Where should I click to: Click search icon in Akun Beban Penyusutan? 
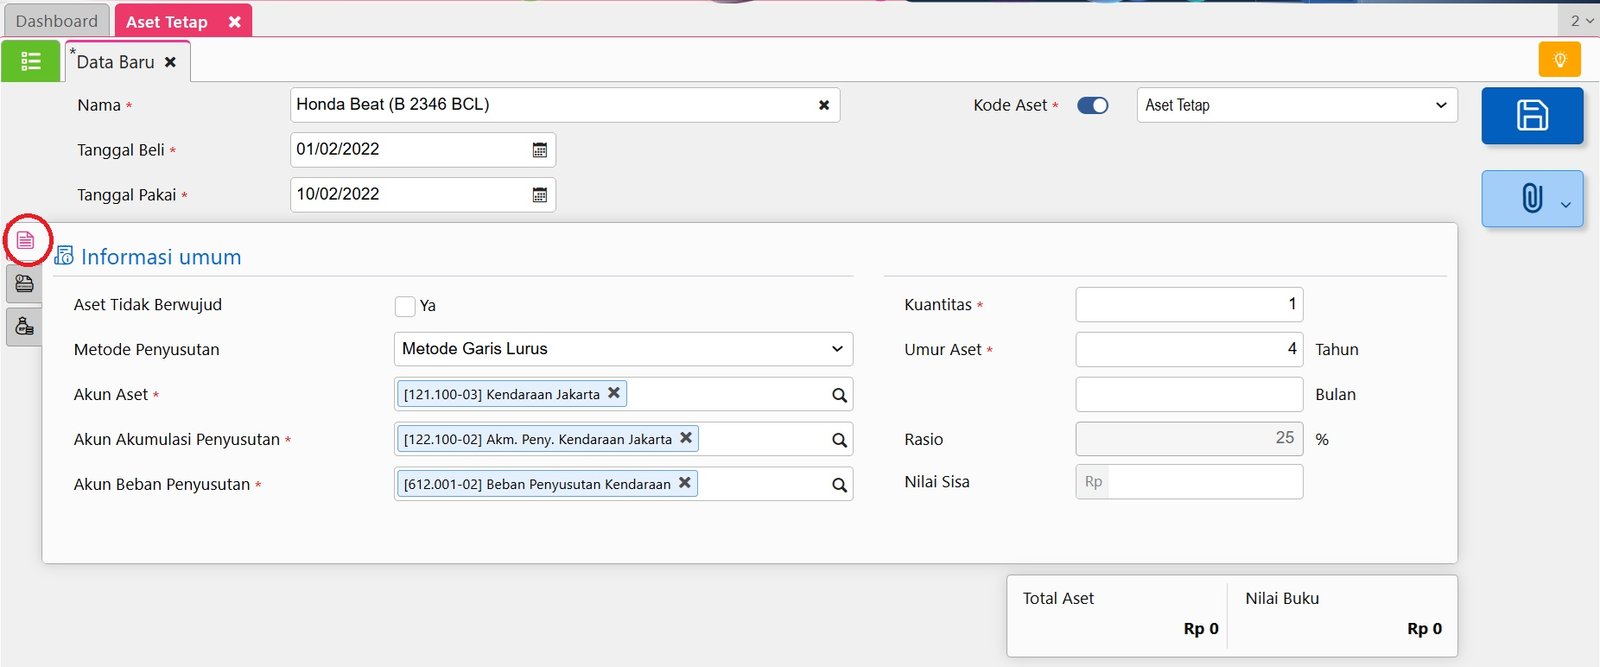pos(839,485)
